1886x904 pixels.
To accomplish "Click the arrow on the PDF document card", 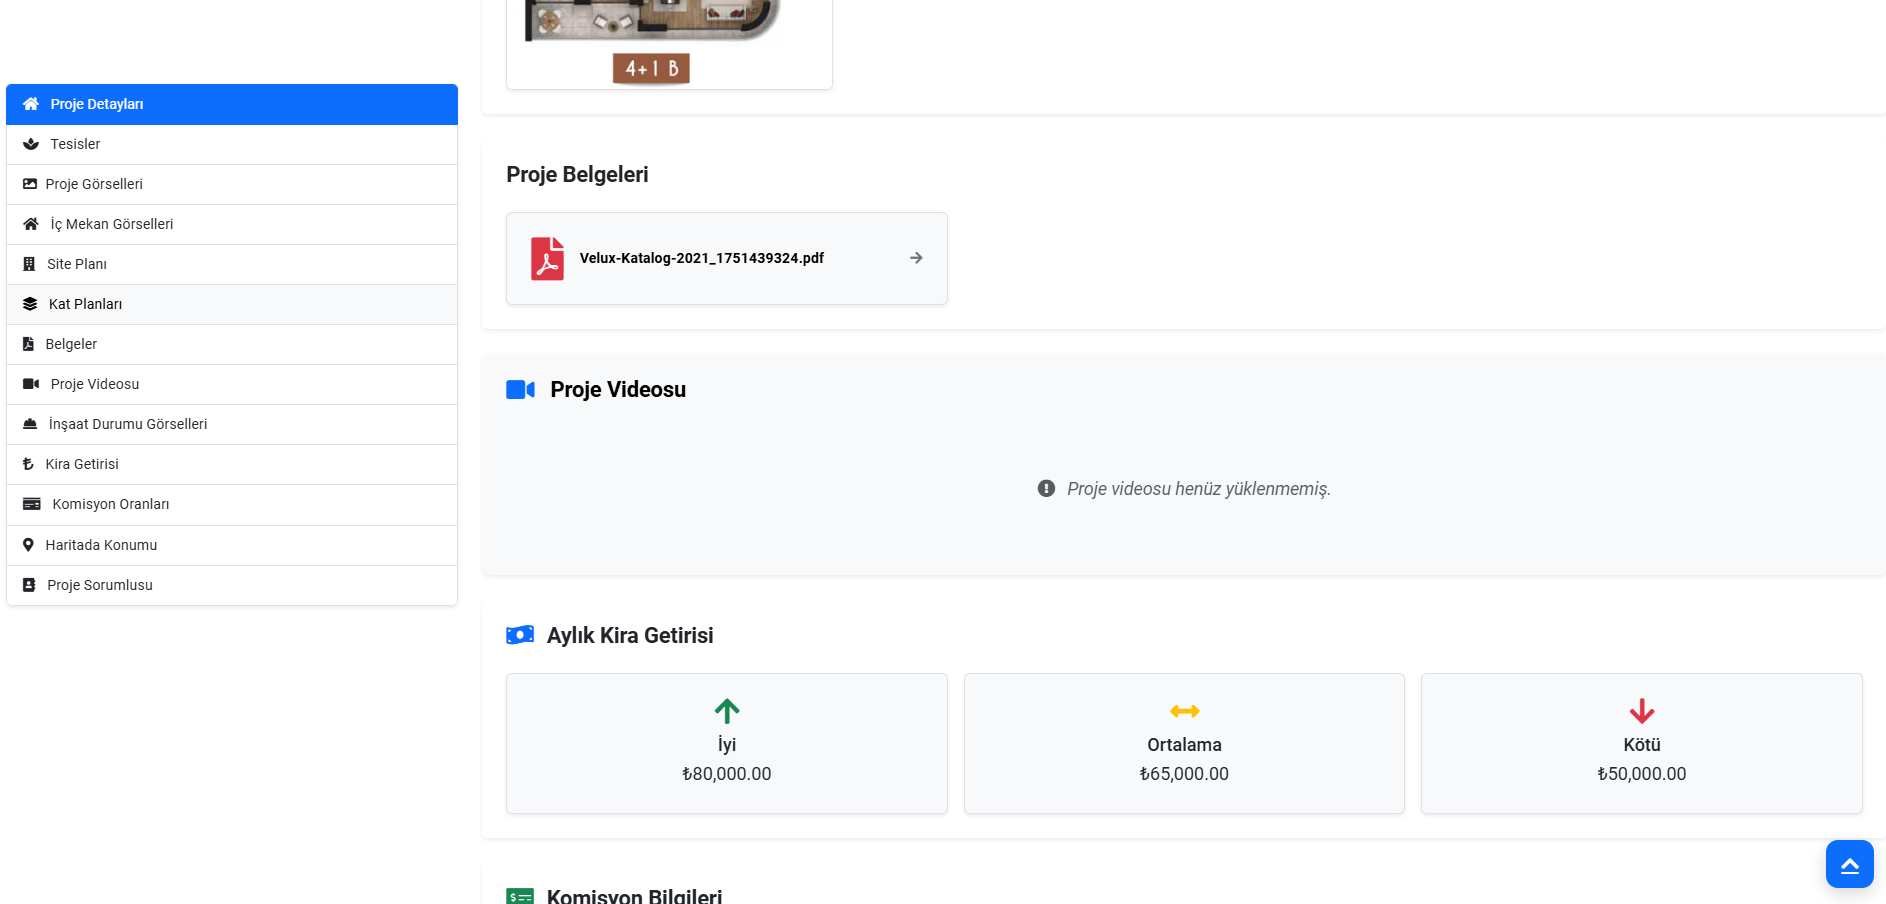I will (x=916, y=258).
